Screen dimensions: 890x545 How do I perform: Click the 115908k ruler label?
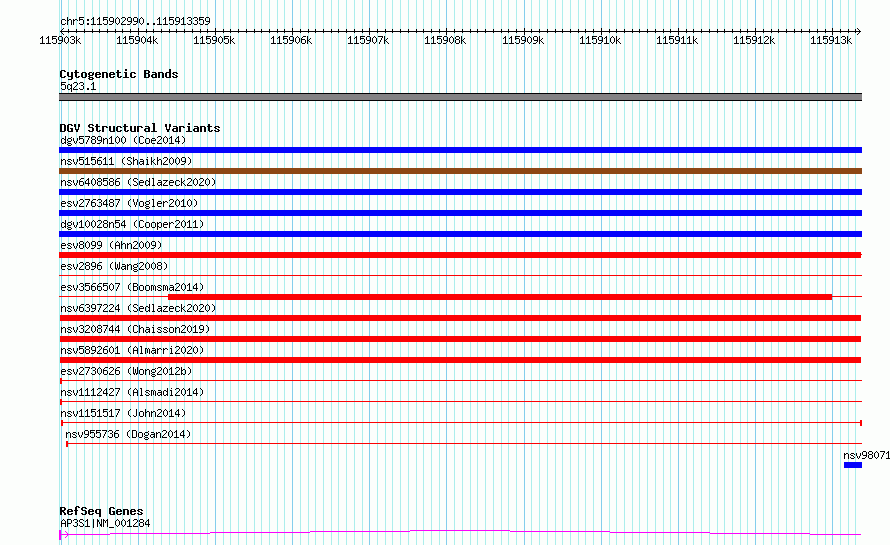click(446, 40)
